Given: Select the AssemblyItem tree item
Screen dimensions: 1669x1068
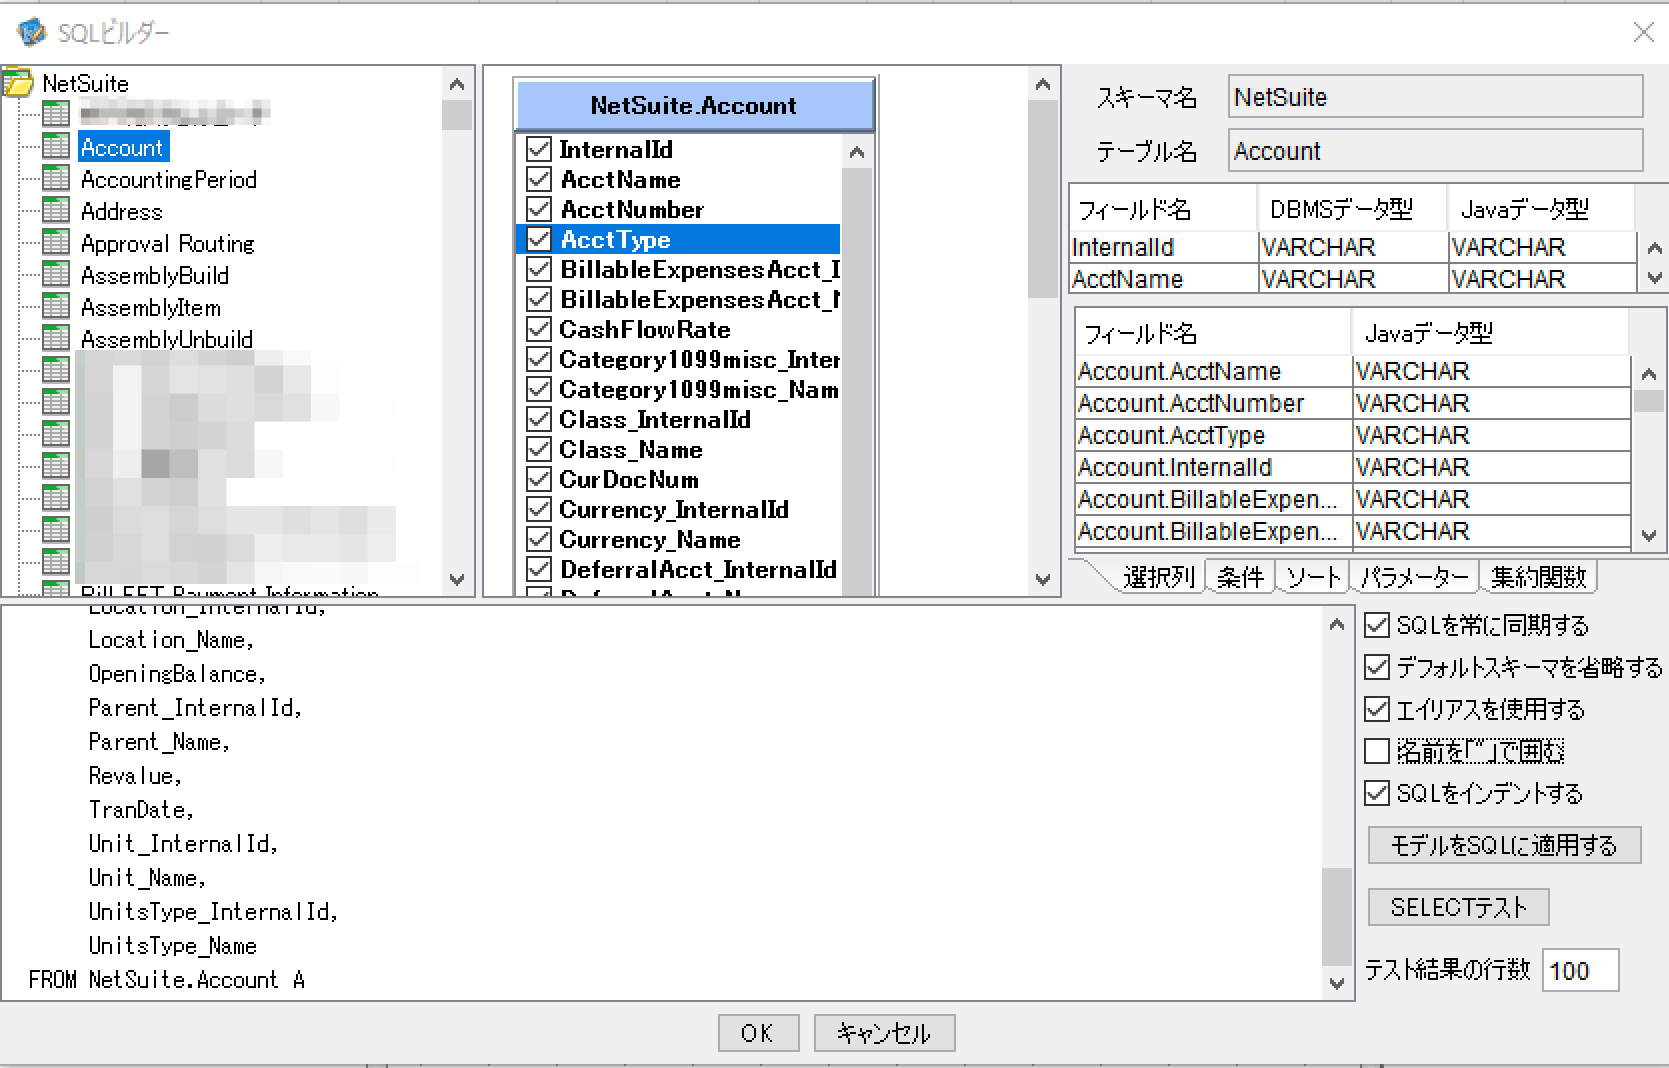Looking at the screenshot, I should (151, 307).
